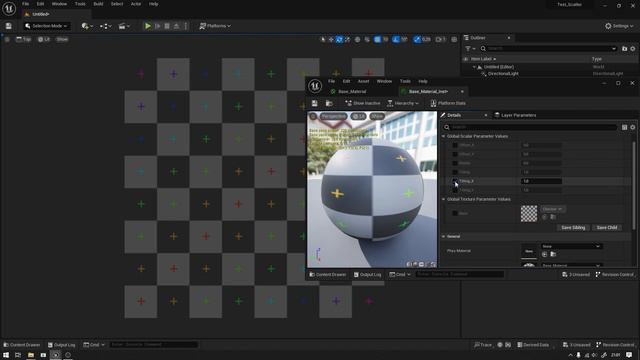The image size is (640, 360).
Task: Open the main editor Settings menu
Action: coord(619,26)
